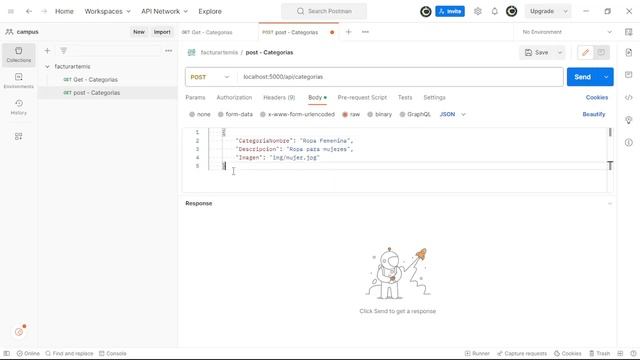Toggle sidebar from status bar icon
This screenshot has width=640, height=360.
pos(7,353)
